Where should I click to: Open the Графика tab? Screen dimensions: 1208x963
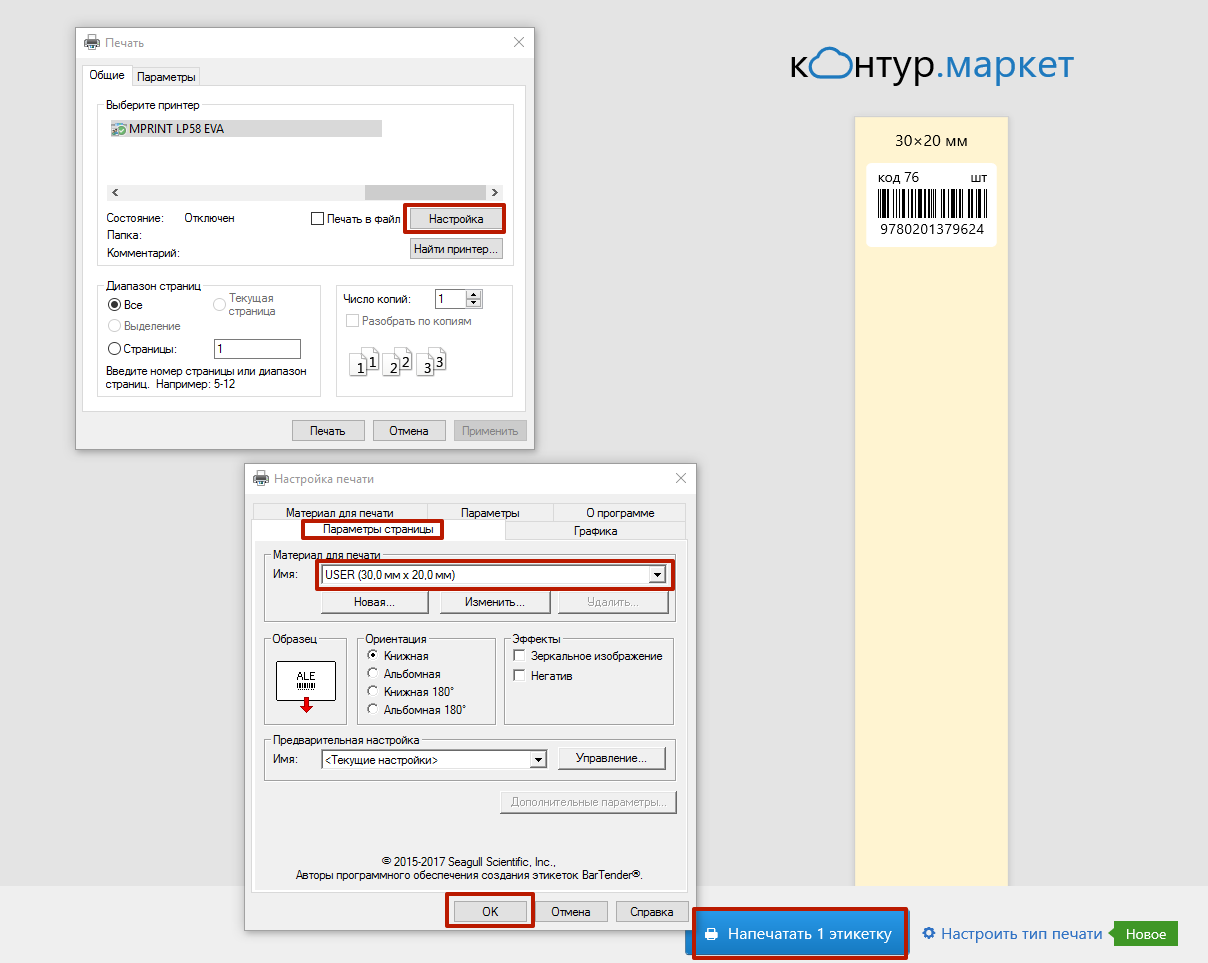[x=596, y=531]
